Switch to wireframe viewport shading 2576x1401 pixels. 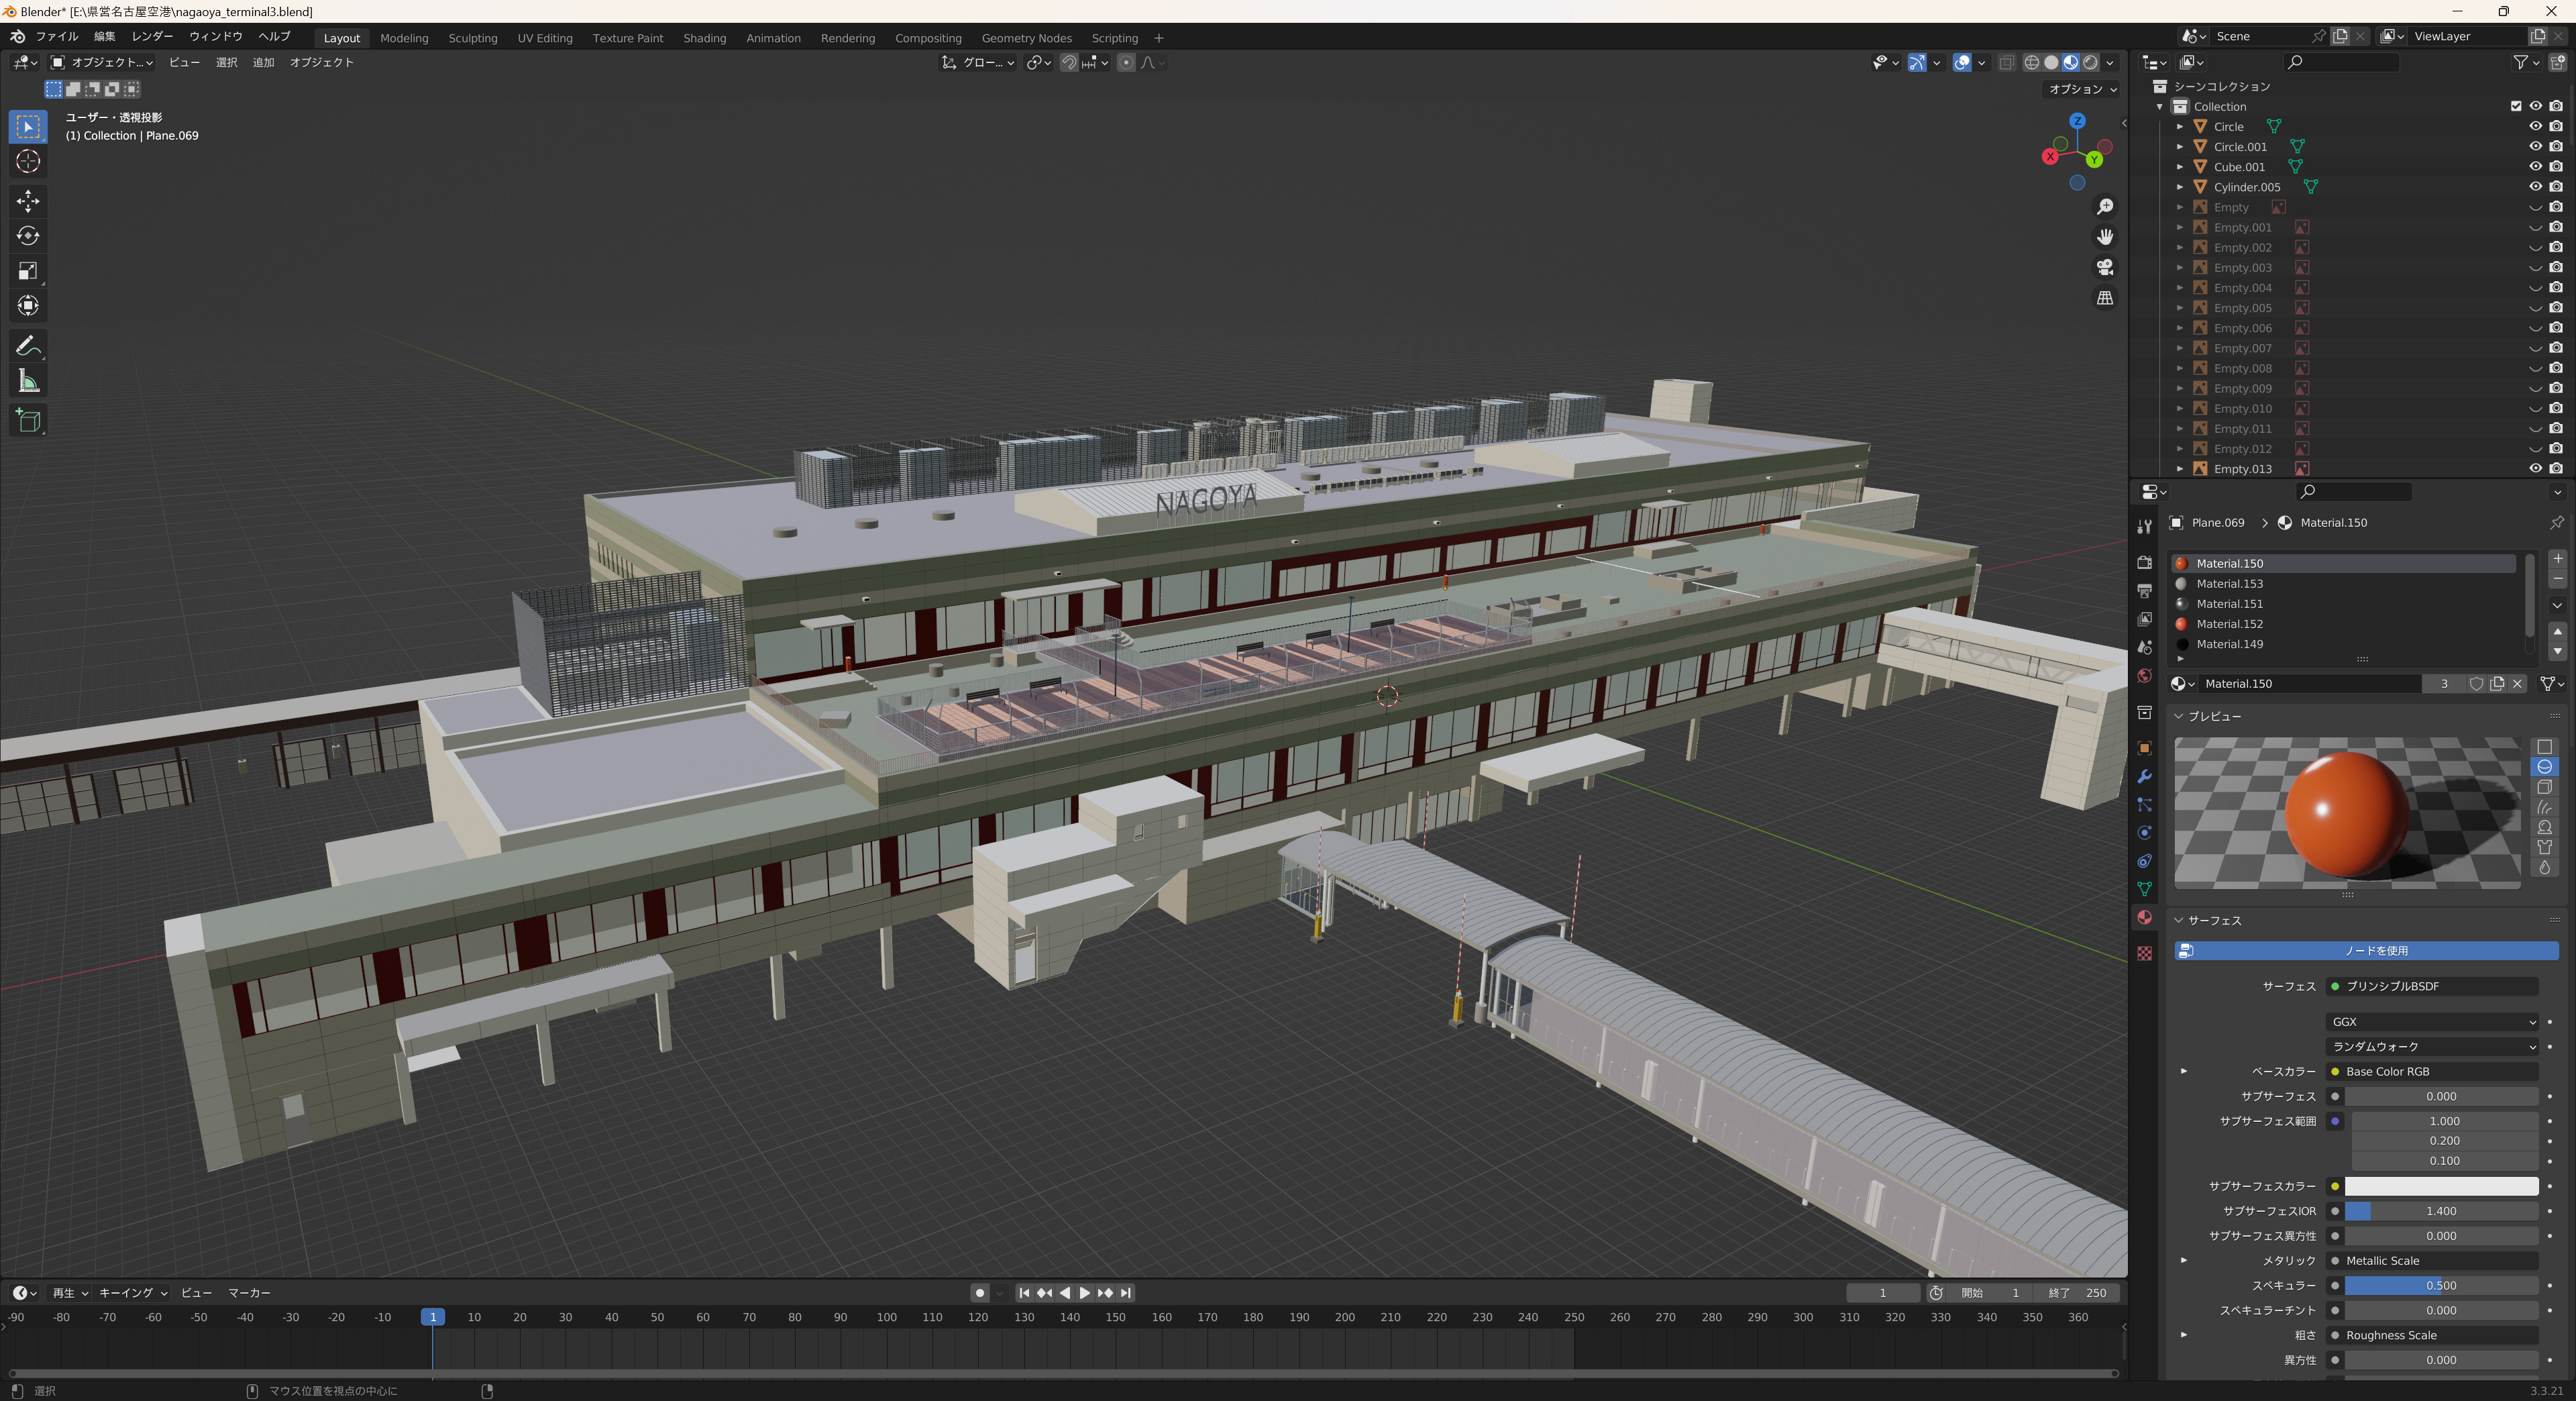coord(2032,62)
